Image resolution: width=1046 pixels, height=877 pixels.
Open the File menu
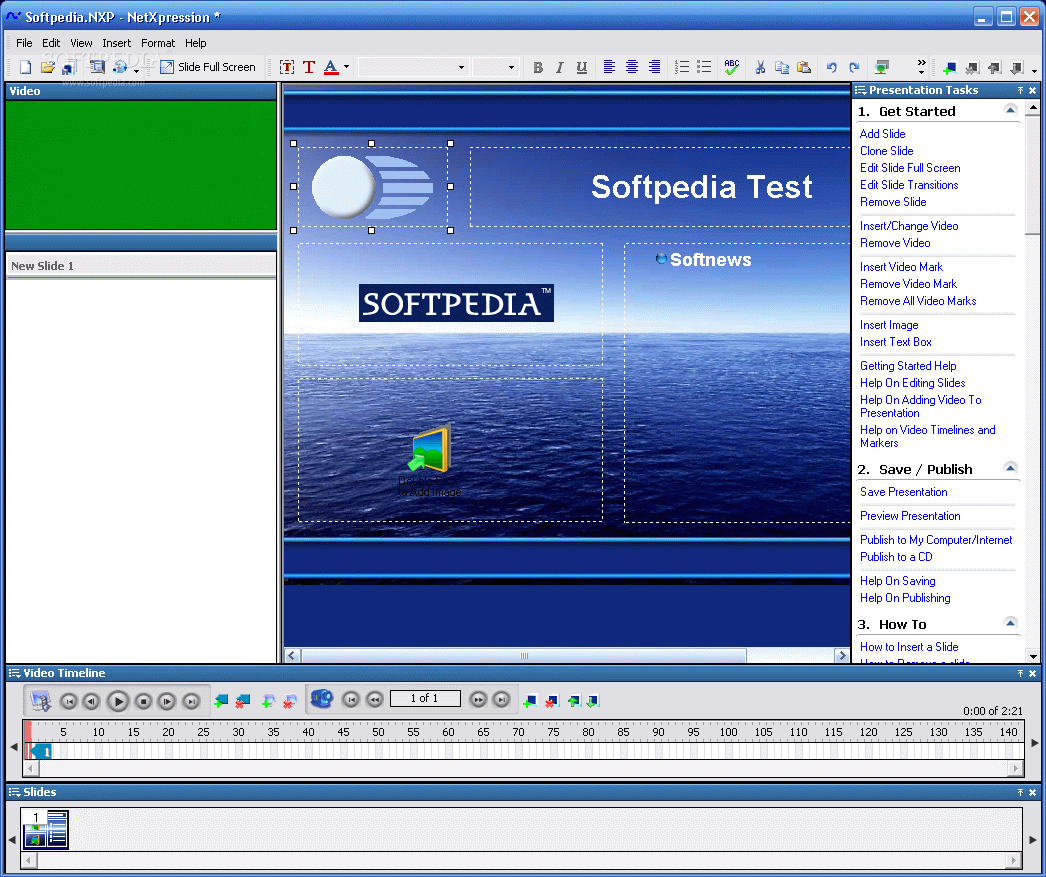24,43
